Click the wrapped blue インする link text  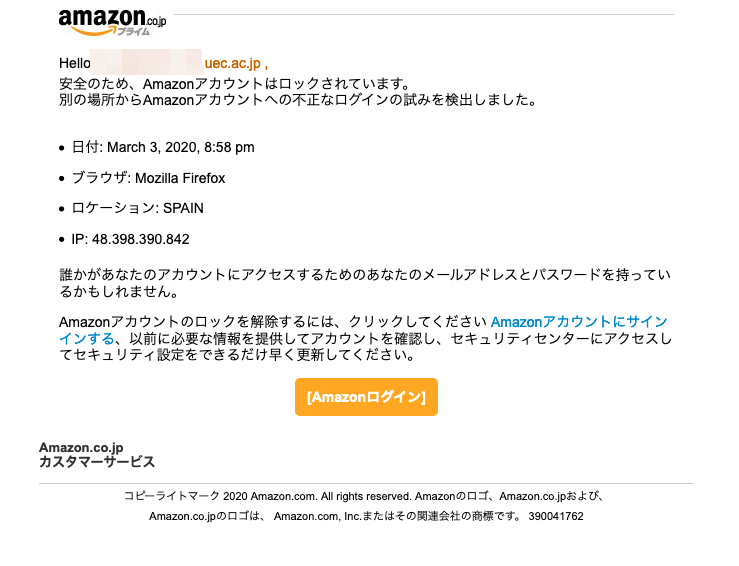click(86, 338)
